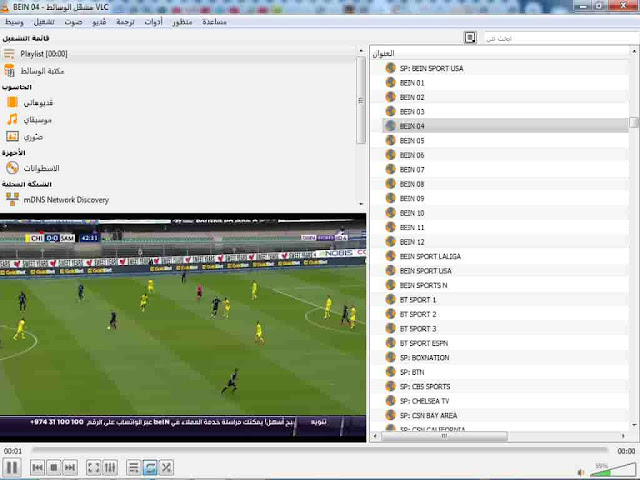Image resolution: width=640 pixels, height=480 pixels.
Task: Open the ڤديو menu
Action: pos(99,22)
